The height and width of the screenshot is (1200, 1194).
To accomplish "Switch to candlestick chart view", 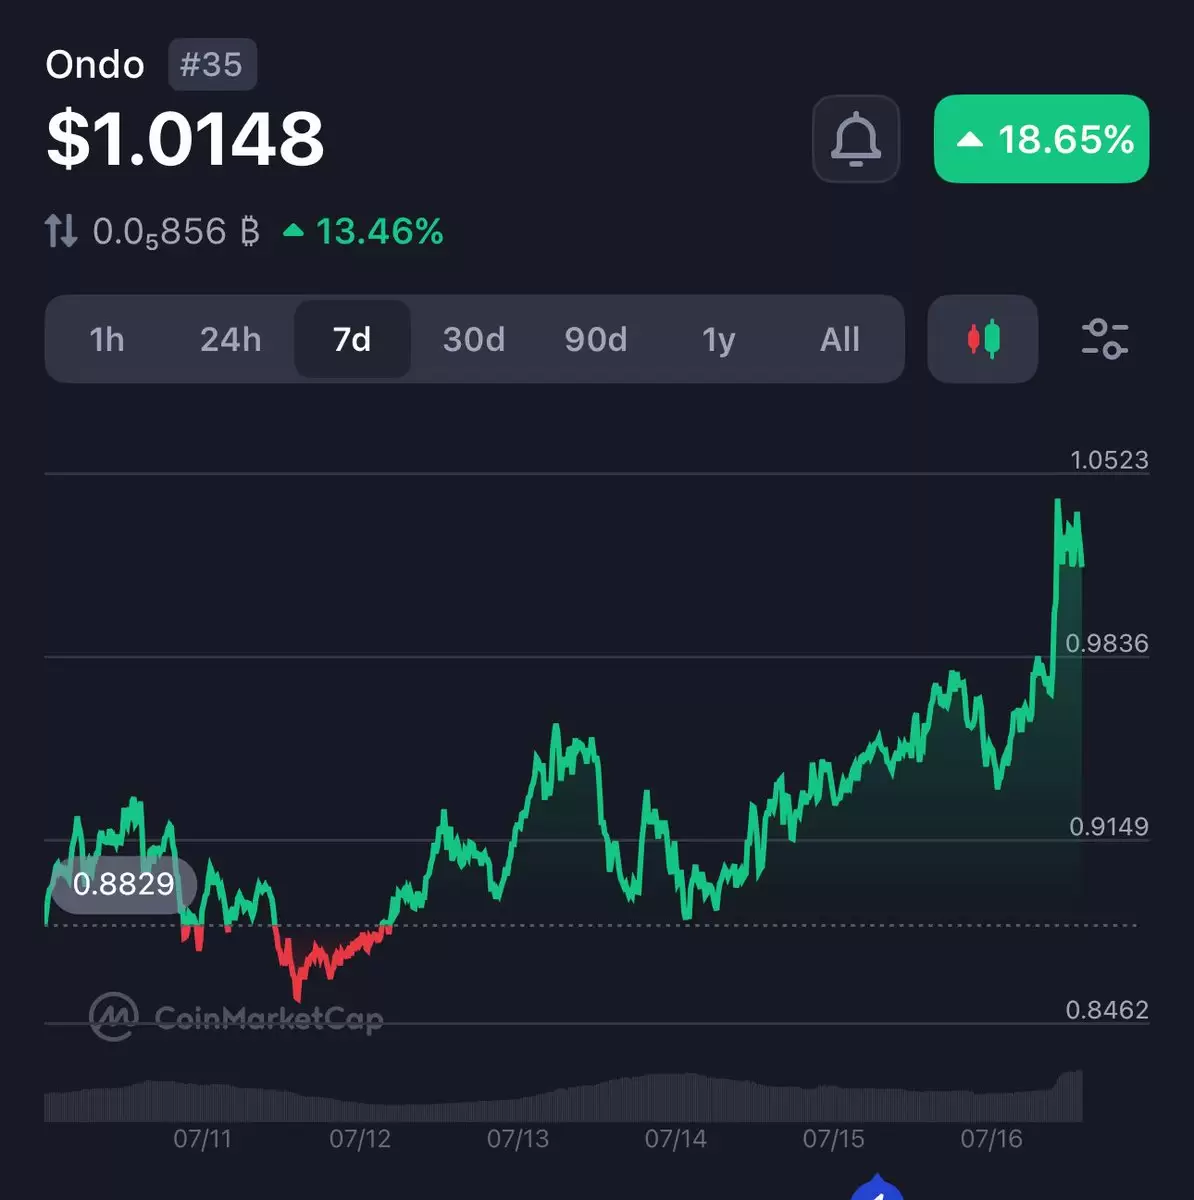I will 983,339.
